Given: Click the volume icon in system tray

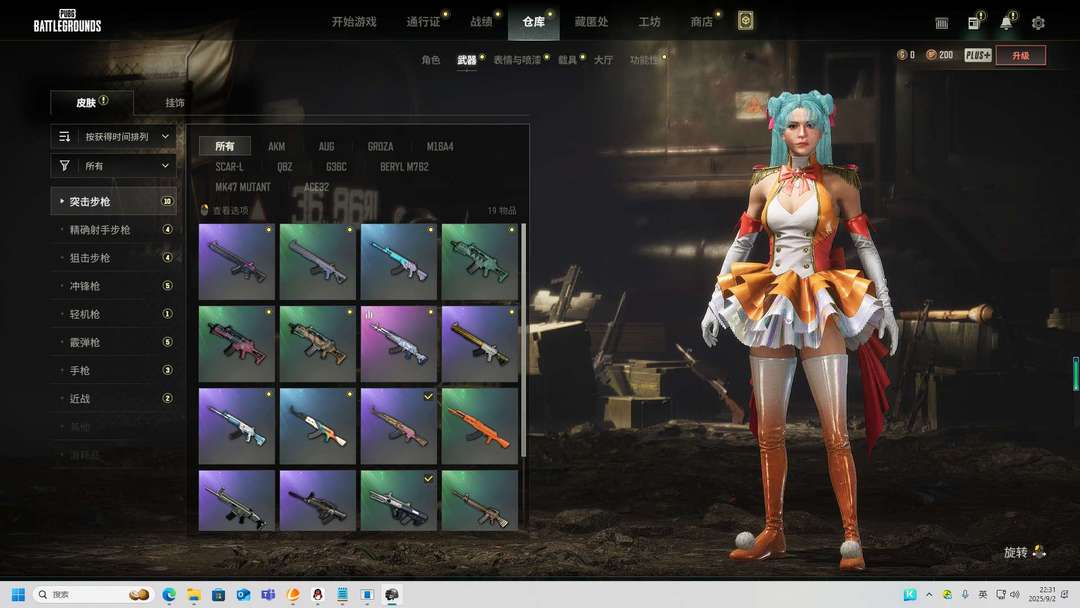Looking at the screenshot, I should click(1015, 594).
